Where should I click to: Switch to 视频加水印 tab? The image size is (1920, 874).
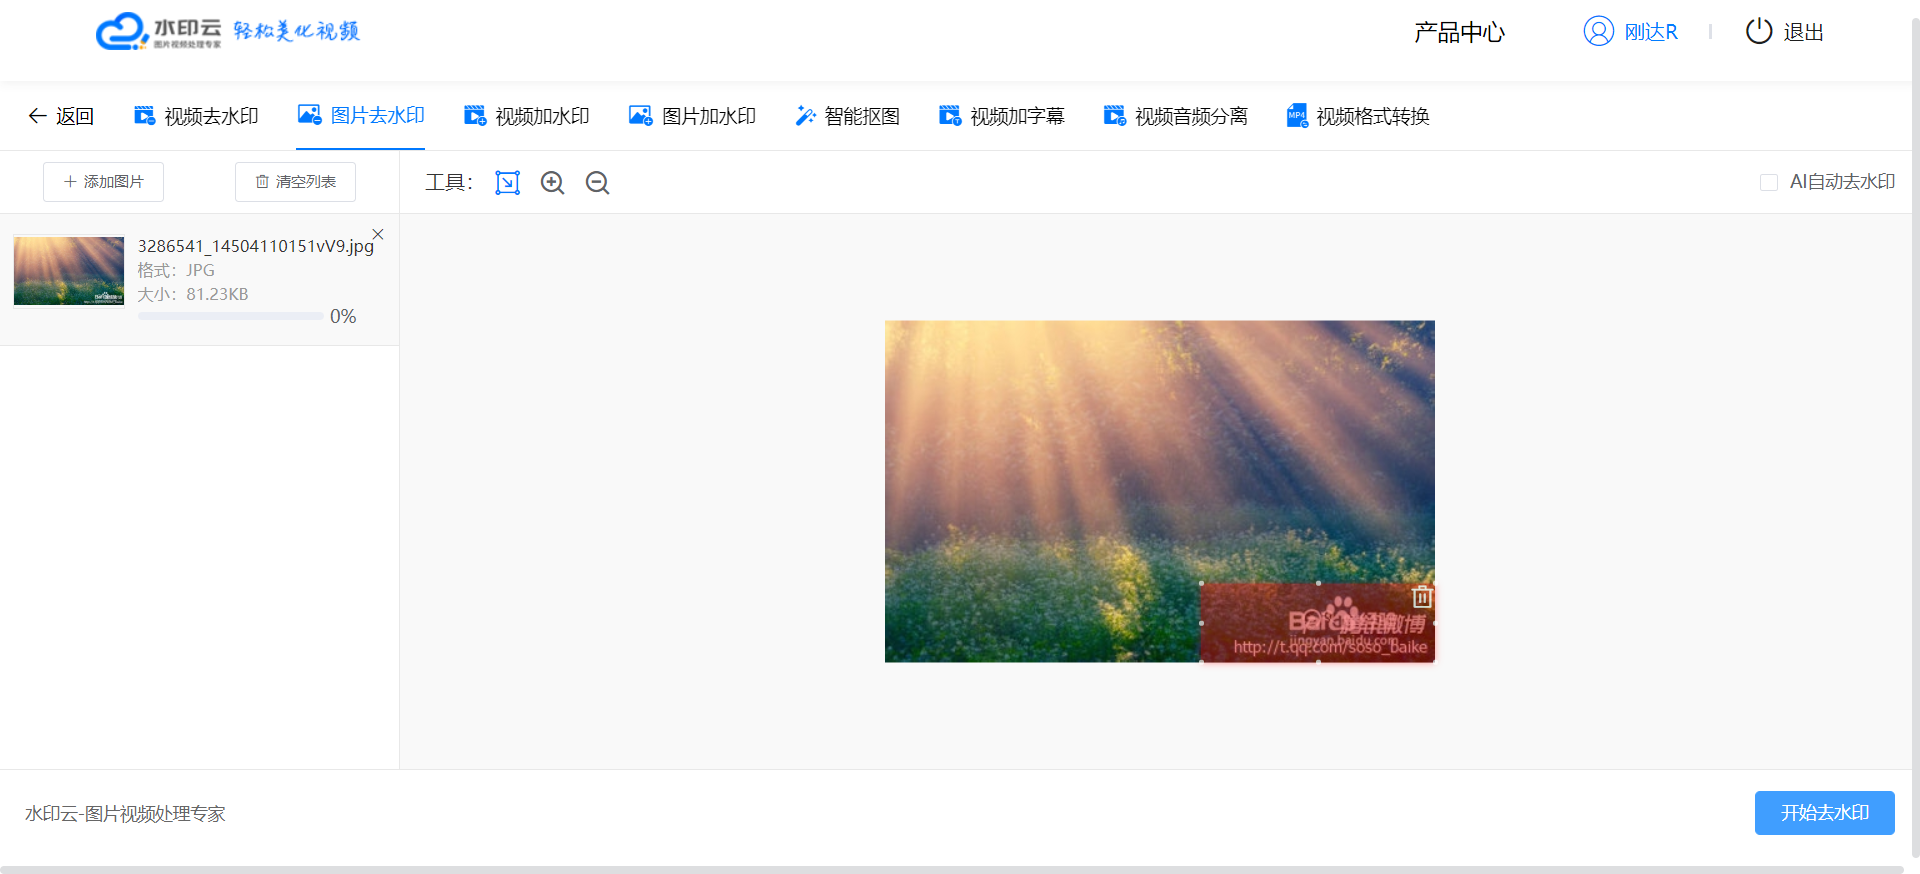tap(527, 116)
